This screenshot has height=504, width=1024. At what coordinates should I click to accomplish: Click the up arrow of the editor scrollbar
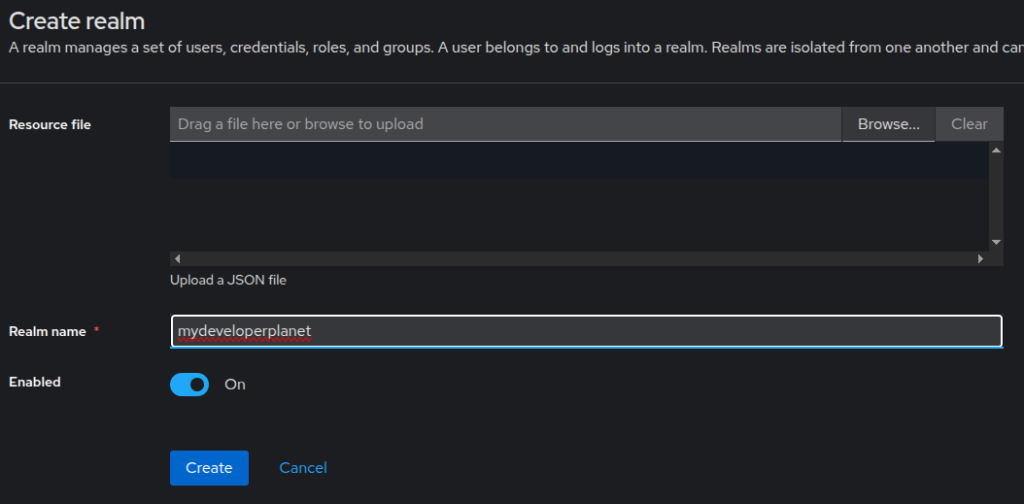(996, 151)
